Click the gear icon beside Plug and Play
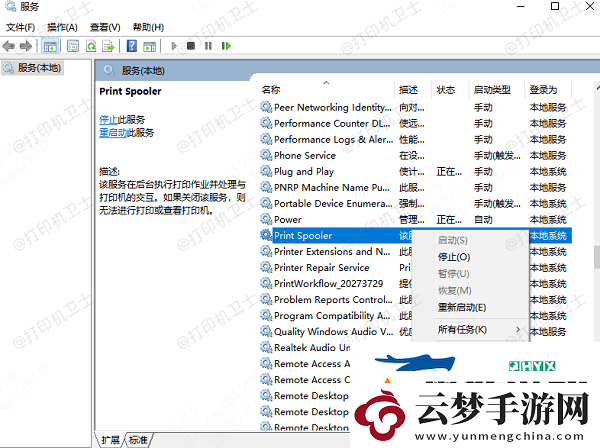The width and height of the screenshot is (600, 448). 266,171
